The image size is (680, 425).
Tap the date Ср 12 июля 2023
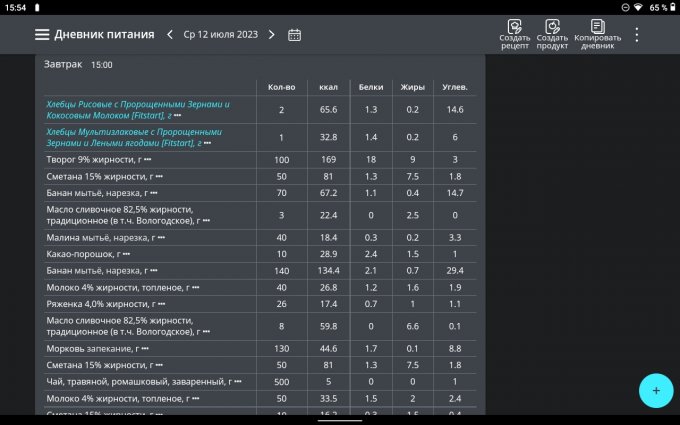pos(220,34)
